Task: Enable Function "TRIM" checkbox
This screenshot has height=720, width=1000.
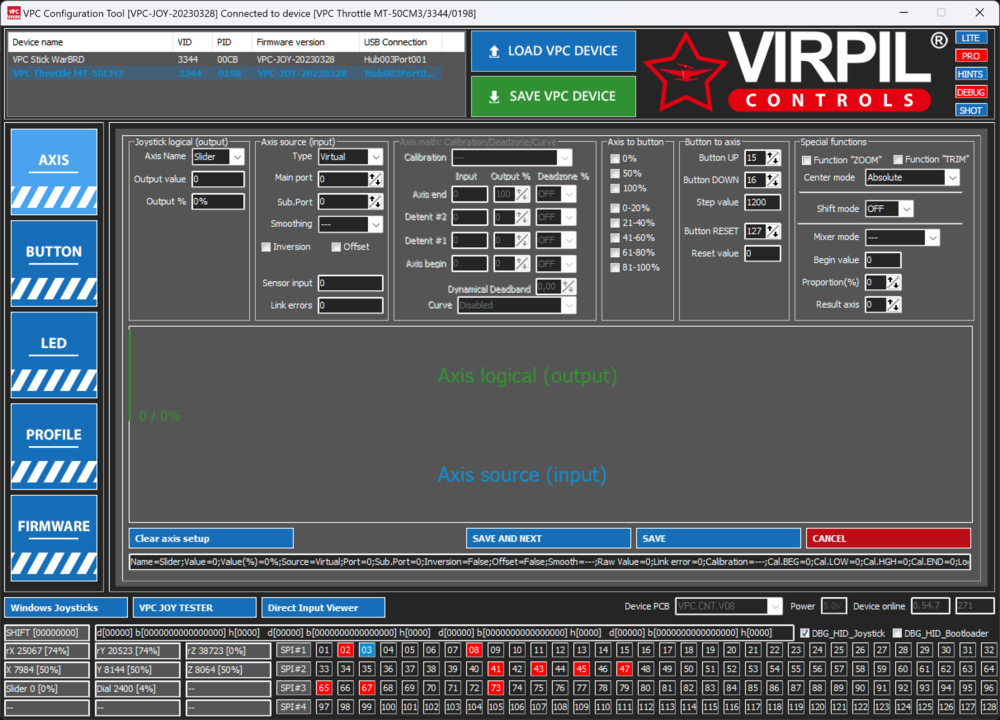Action: [x=898, y=159]
